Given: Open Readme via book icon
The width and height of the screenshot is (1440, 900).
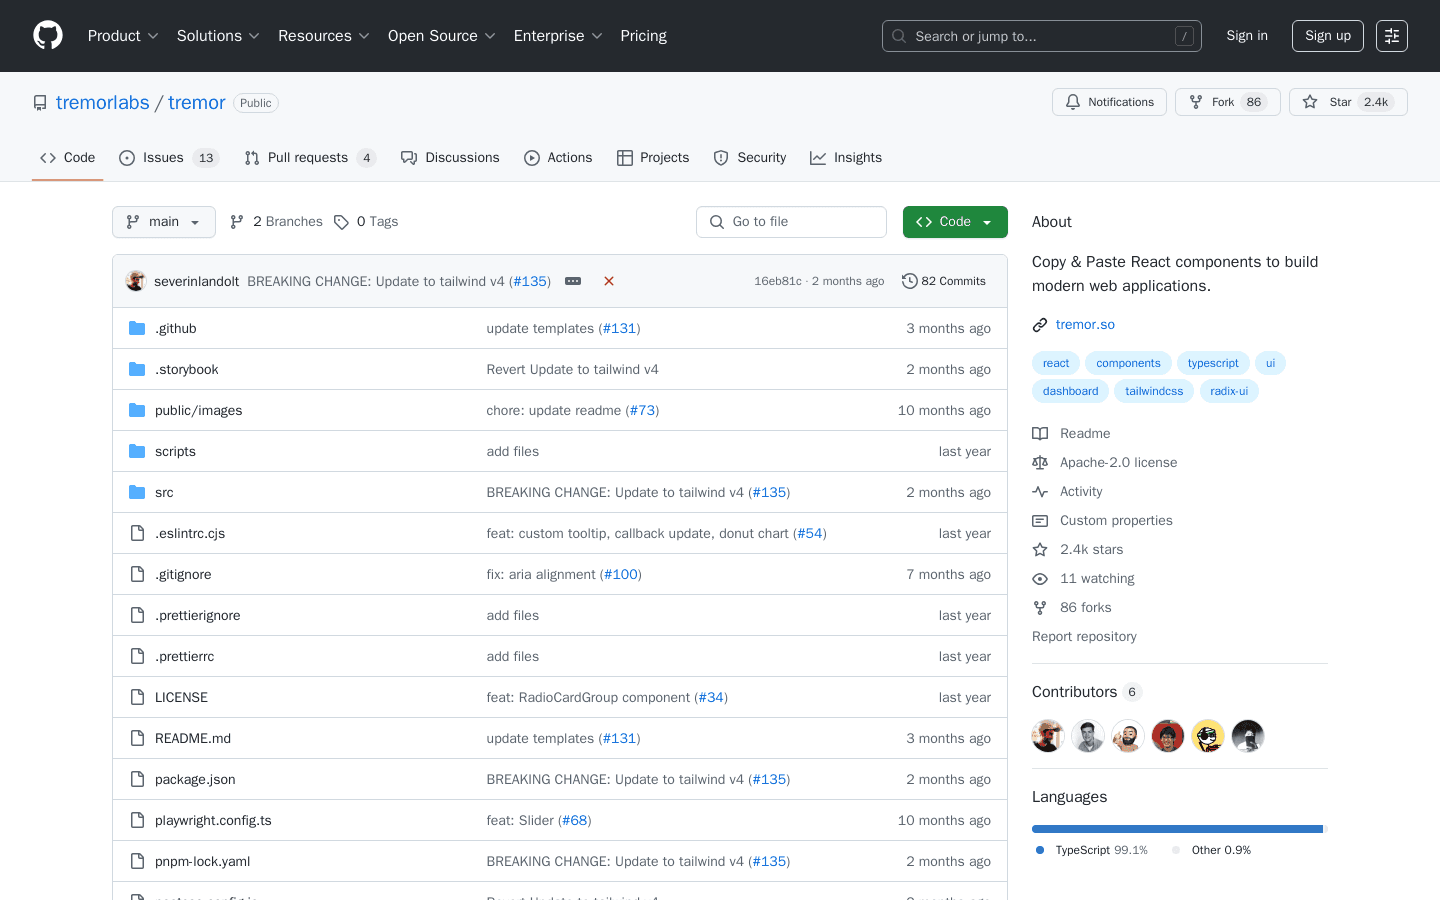Looking at the screenshot, I should point(1040,433).
